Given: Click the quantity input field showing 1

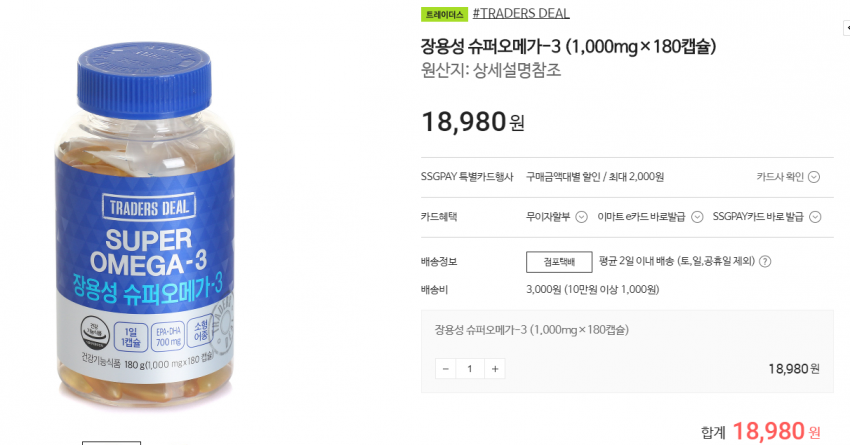Looking at the screenshot, I should [x=470, y=369].
